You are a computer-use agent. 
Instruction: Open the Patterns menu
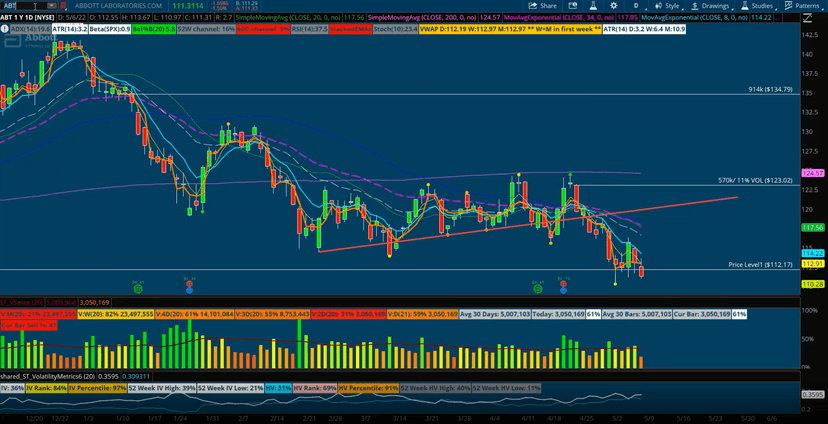click(x=802, y=6)
